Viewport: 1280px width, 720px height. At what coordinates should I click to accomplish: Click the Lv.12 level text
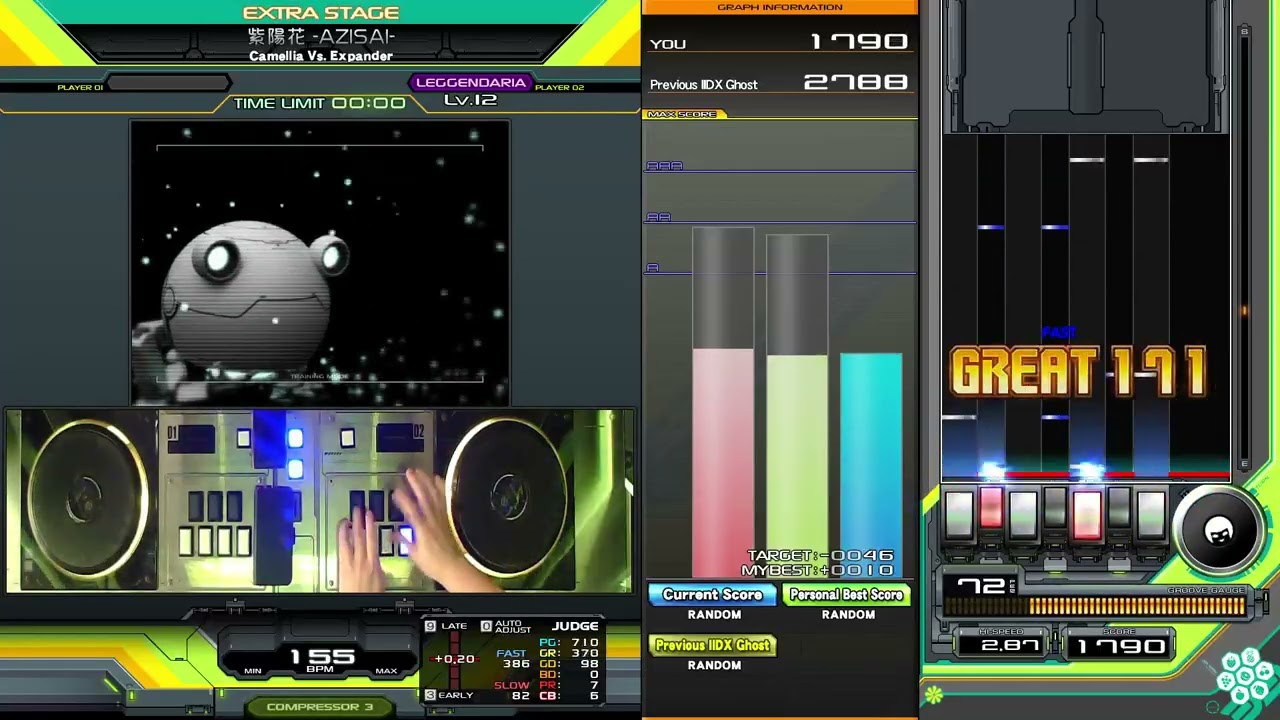470,100
